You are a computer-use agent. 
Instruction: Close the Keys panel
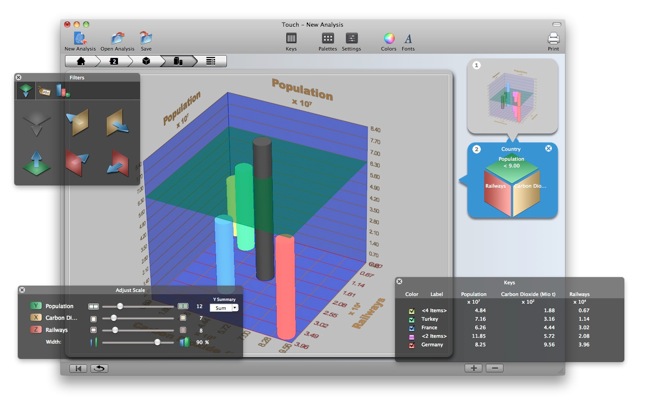(x=399, y=281)
